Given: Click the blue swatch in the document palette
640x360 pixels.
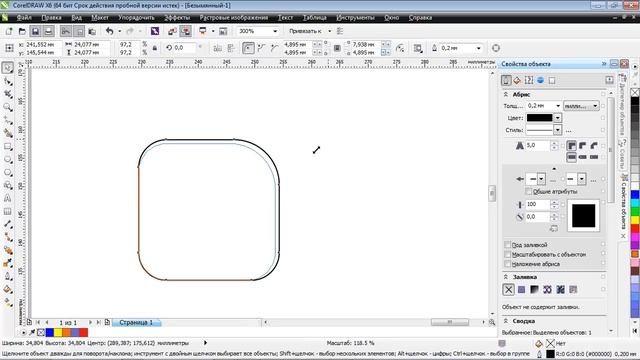Looking at the screenshot, I should pos(50,333).
